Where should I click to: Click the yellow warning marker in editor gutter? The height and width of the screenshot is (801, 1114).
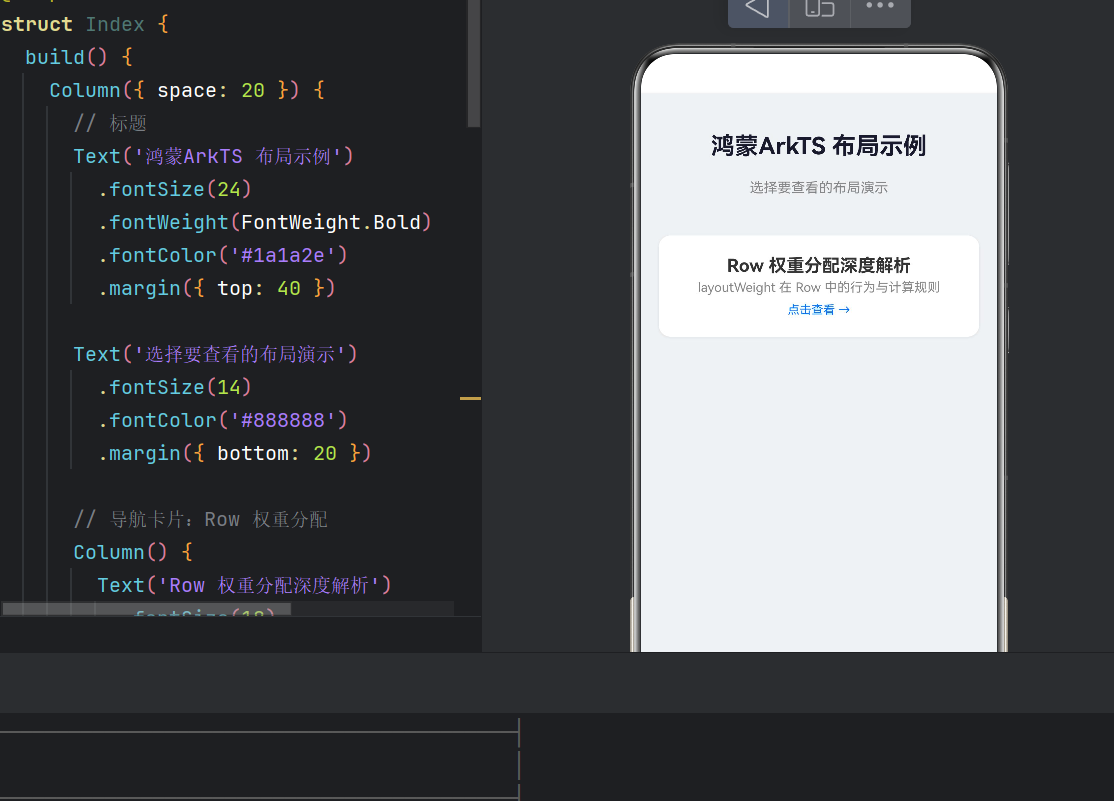470,399
